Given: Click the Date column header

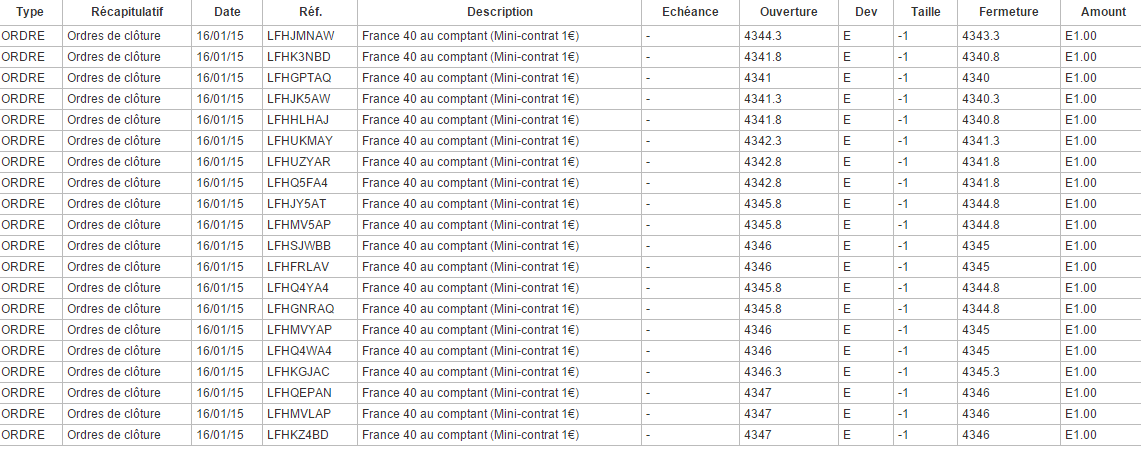Looking at the screenshot, I should 227,12.
